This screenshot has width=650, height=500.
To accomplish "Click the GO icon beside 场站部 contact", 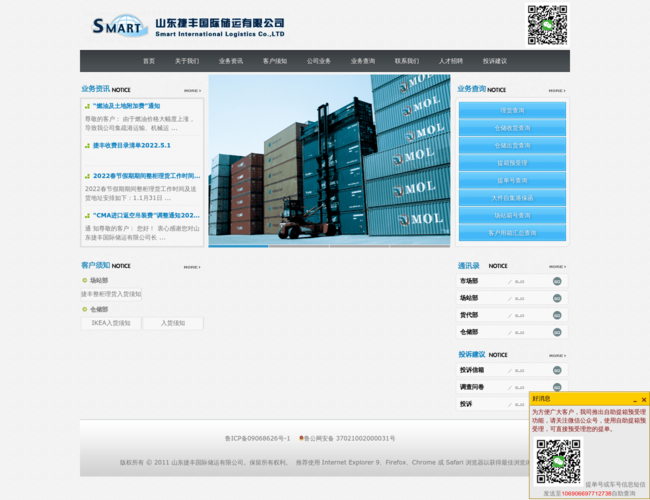I will [557, 298].
